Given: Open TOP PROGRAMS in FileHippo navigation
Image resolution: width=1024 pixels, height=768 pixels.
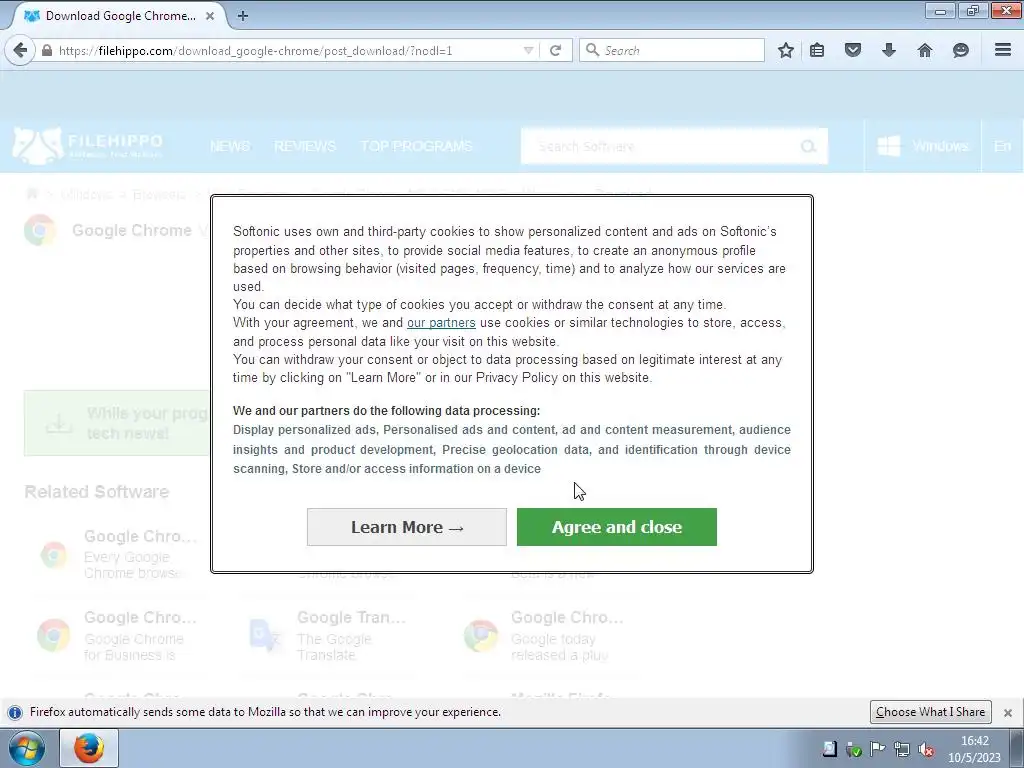Looking at the screenshot, I should 416,146.
